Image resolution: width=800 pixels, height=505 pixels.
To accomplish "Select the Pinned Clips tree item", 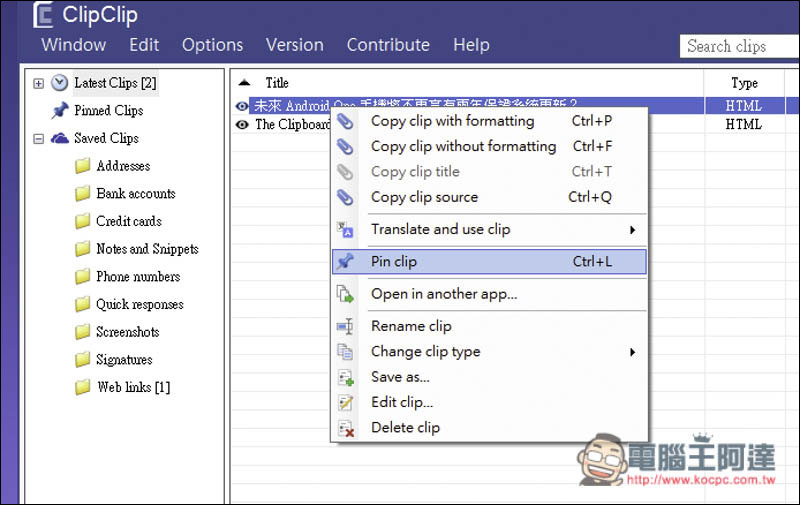I will pyautogui.click(x=109, y=110).
